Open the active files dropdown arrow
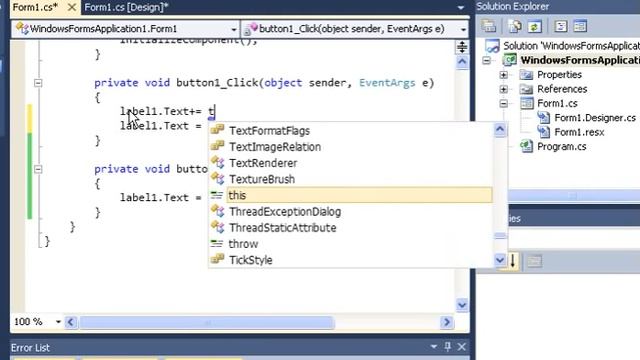 pos(461,7)
